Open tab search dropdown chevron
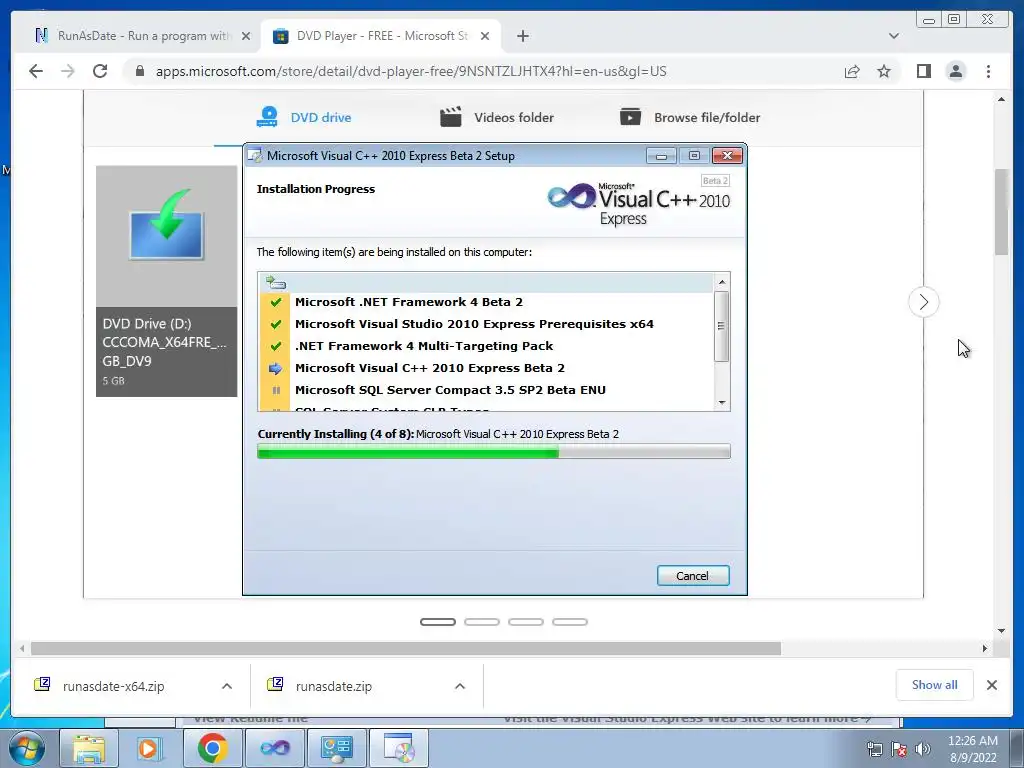This screenshot has height=768, width=1024. (893, 36)
